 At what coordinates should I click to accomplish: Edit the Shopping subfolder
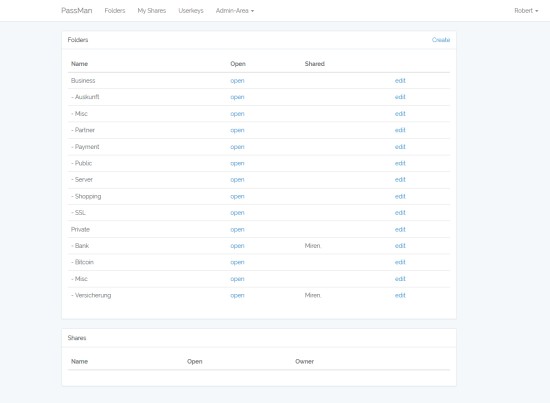point(400,196)
